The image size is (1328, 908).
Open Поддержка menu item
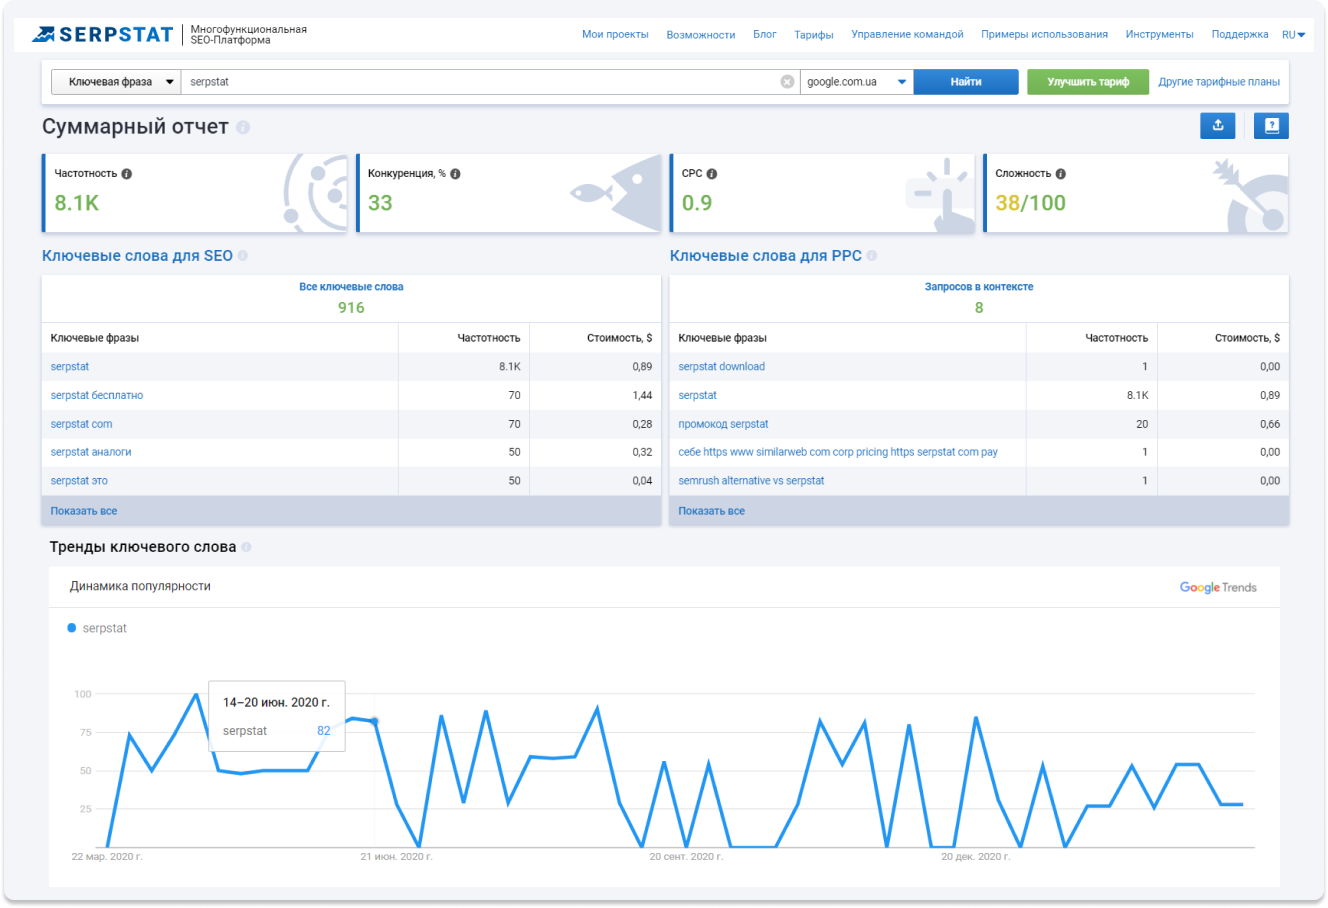(x=1240, y=35)
